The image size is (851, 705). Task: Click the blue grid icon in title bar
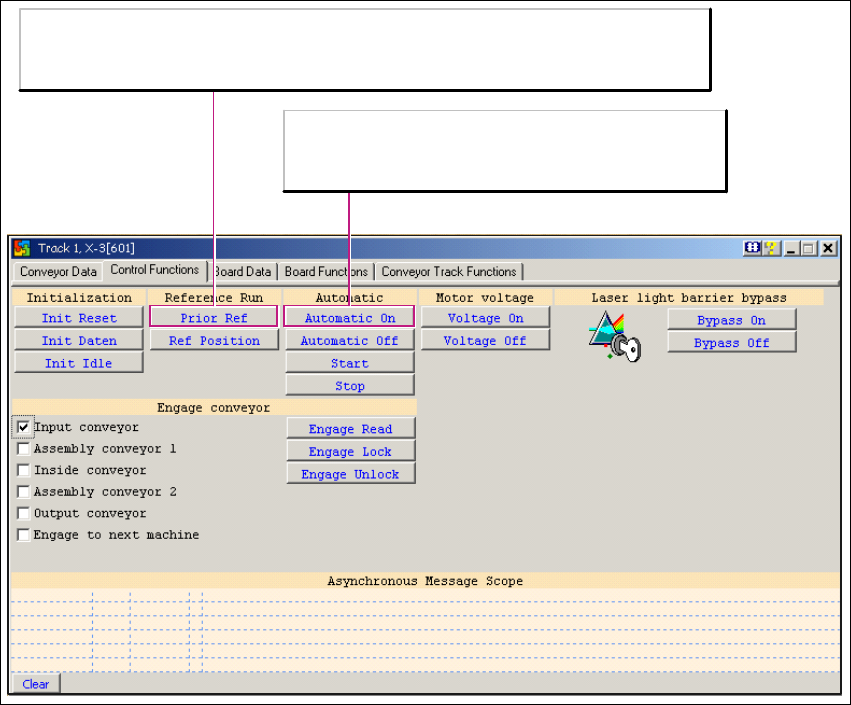pyautogui.click(x=753, y=249)
